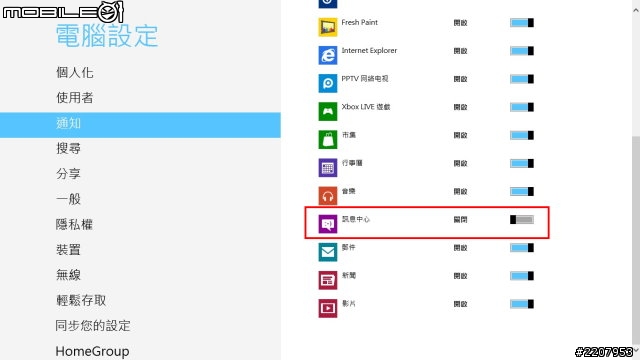Viewport: 640px width, 360px height.
Task: Select 通知 settings category
Action: (140, 125)
